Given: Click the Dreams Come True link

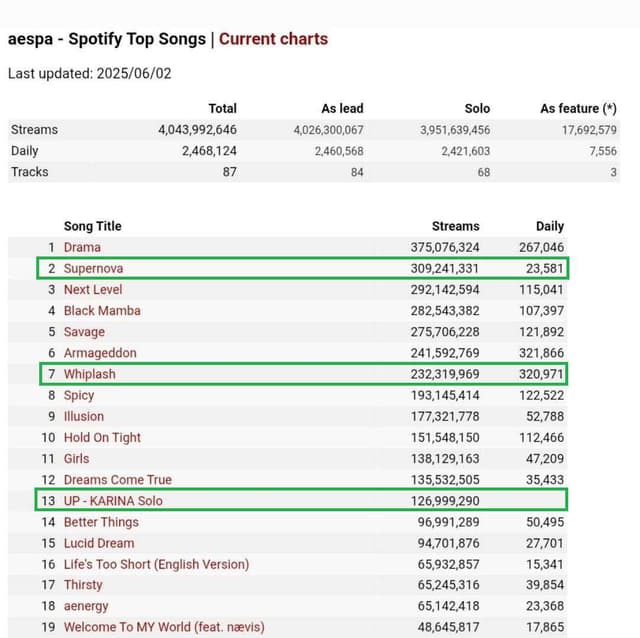Looking at the screenshot, I should 117,479.
